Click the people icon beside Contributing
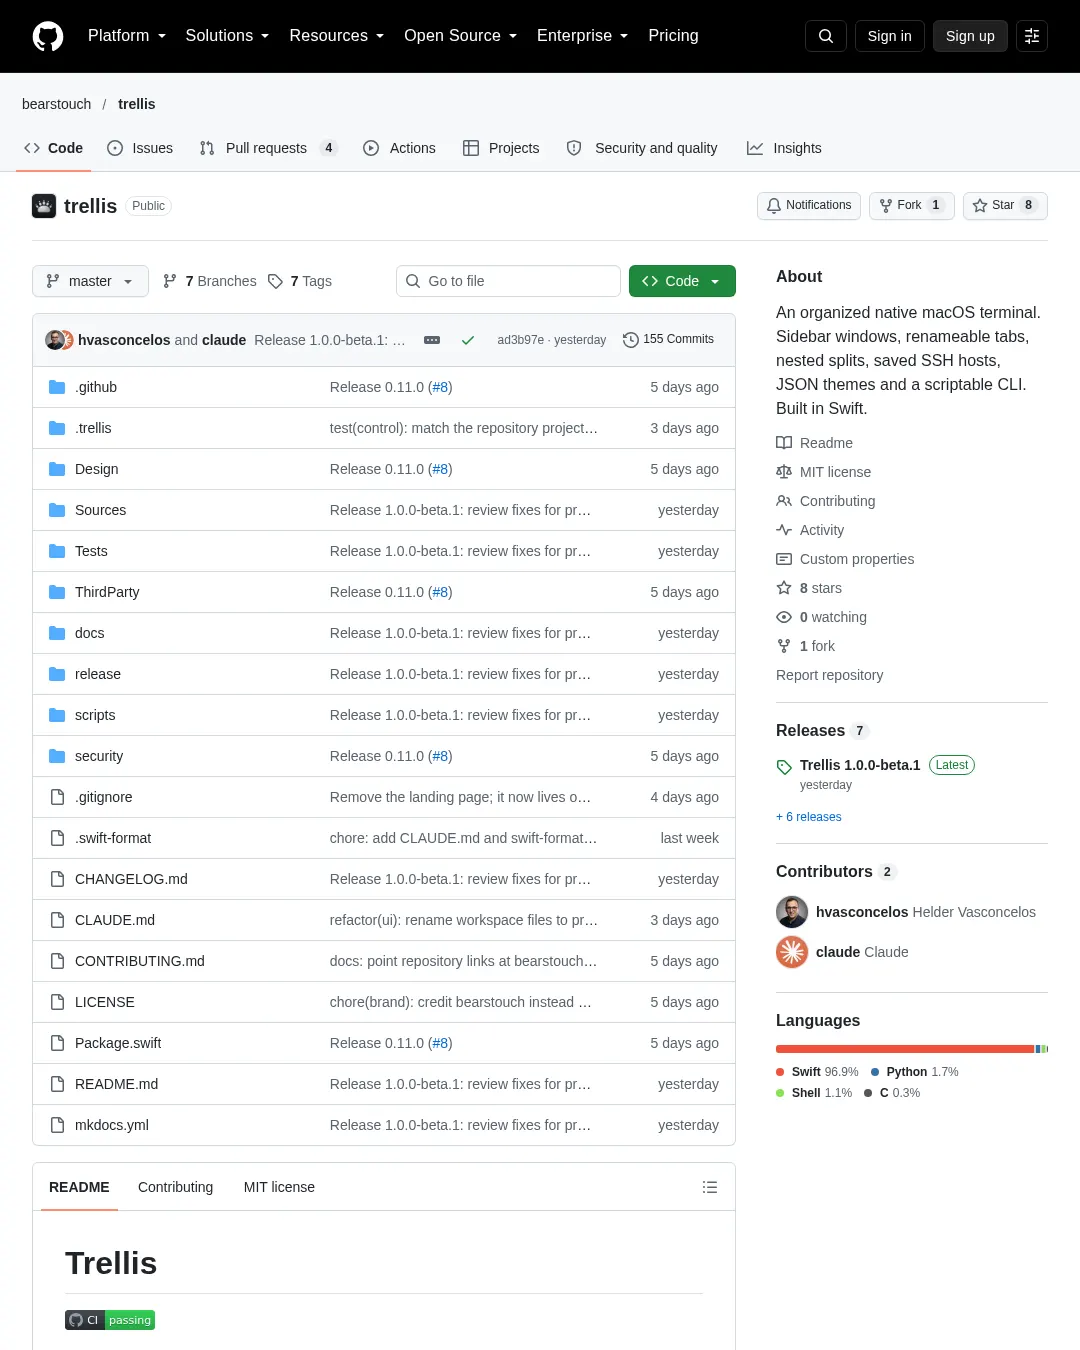Image resolution: width=1080 pixels, height=1350 pixels. click(x=784, y=501)
